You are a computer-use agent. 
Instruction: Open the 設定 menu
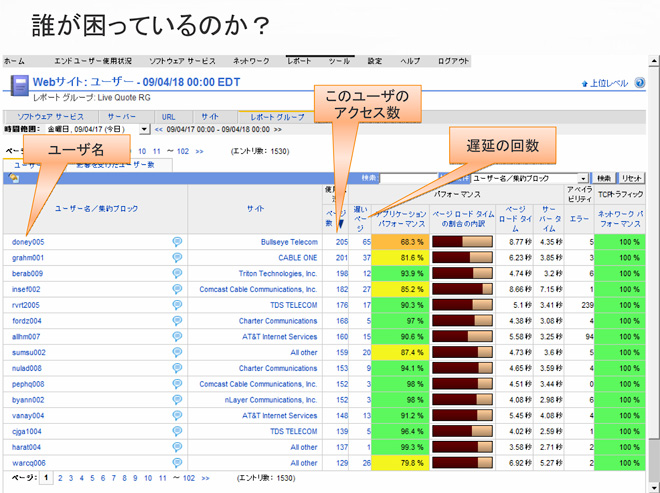(375, 61)
